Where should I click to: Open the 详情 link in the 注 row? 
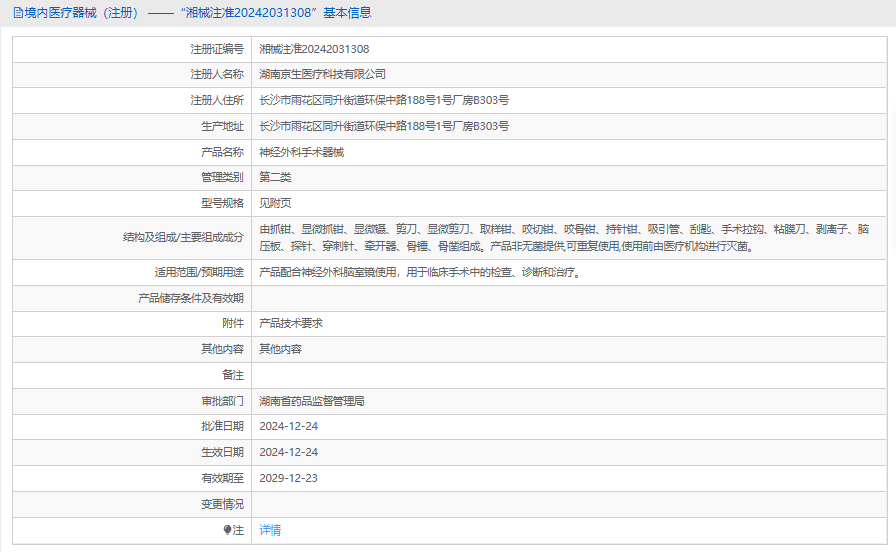point(270,530)
